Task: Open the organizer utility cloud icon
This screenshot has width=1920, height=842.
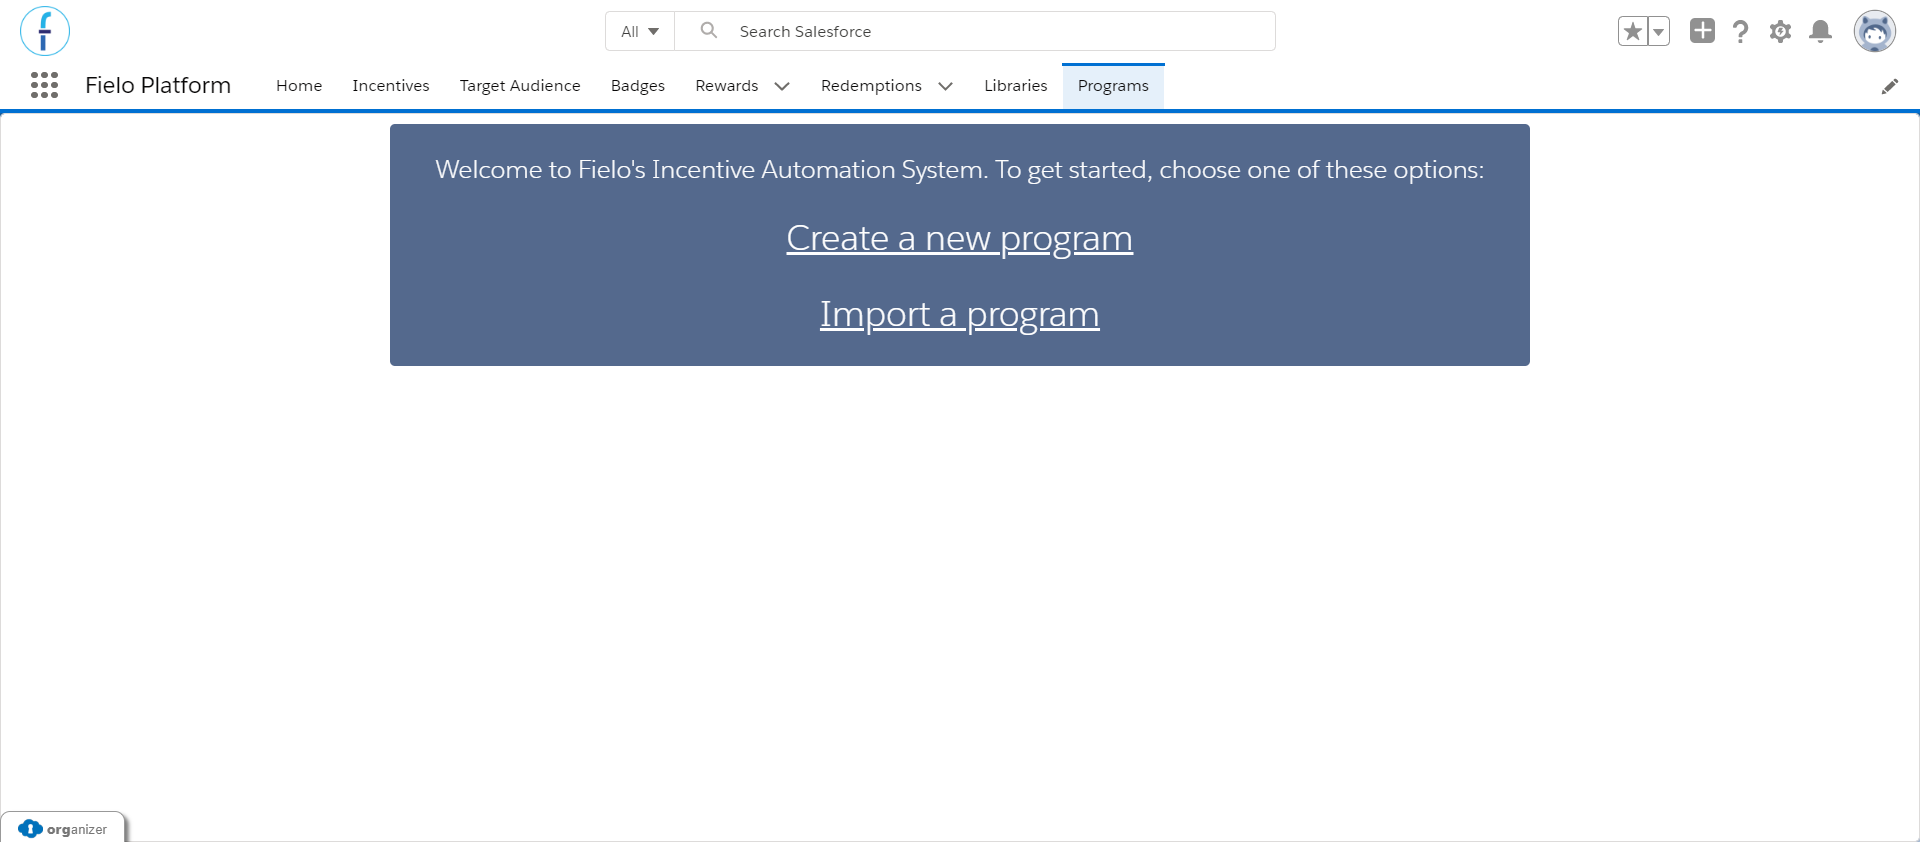Action: tap(30, 829)
